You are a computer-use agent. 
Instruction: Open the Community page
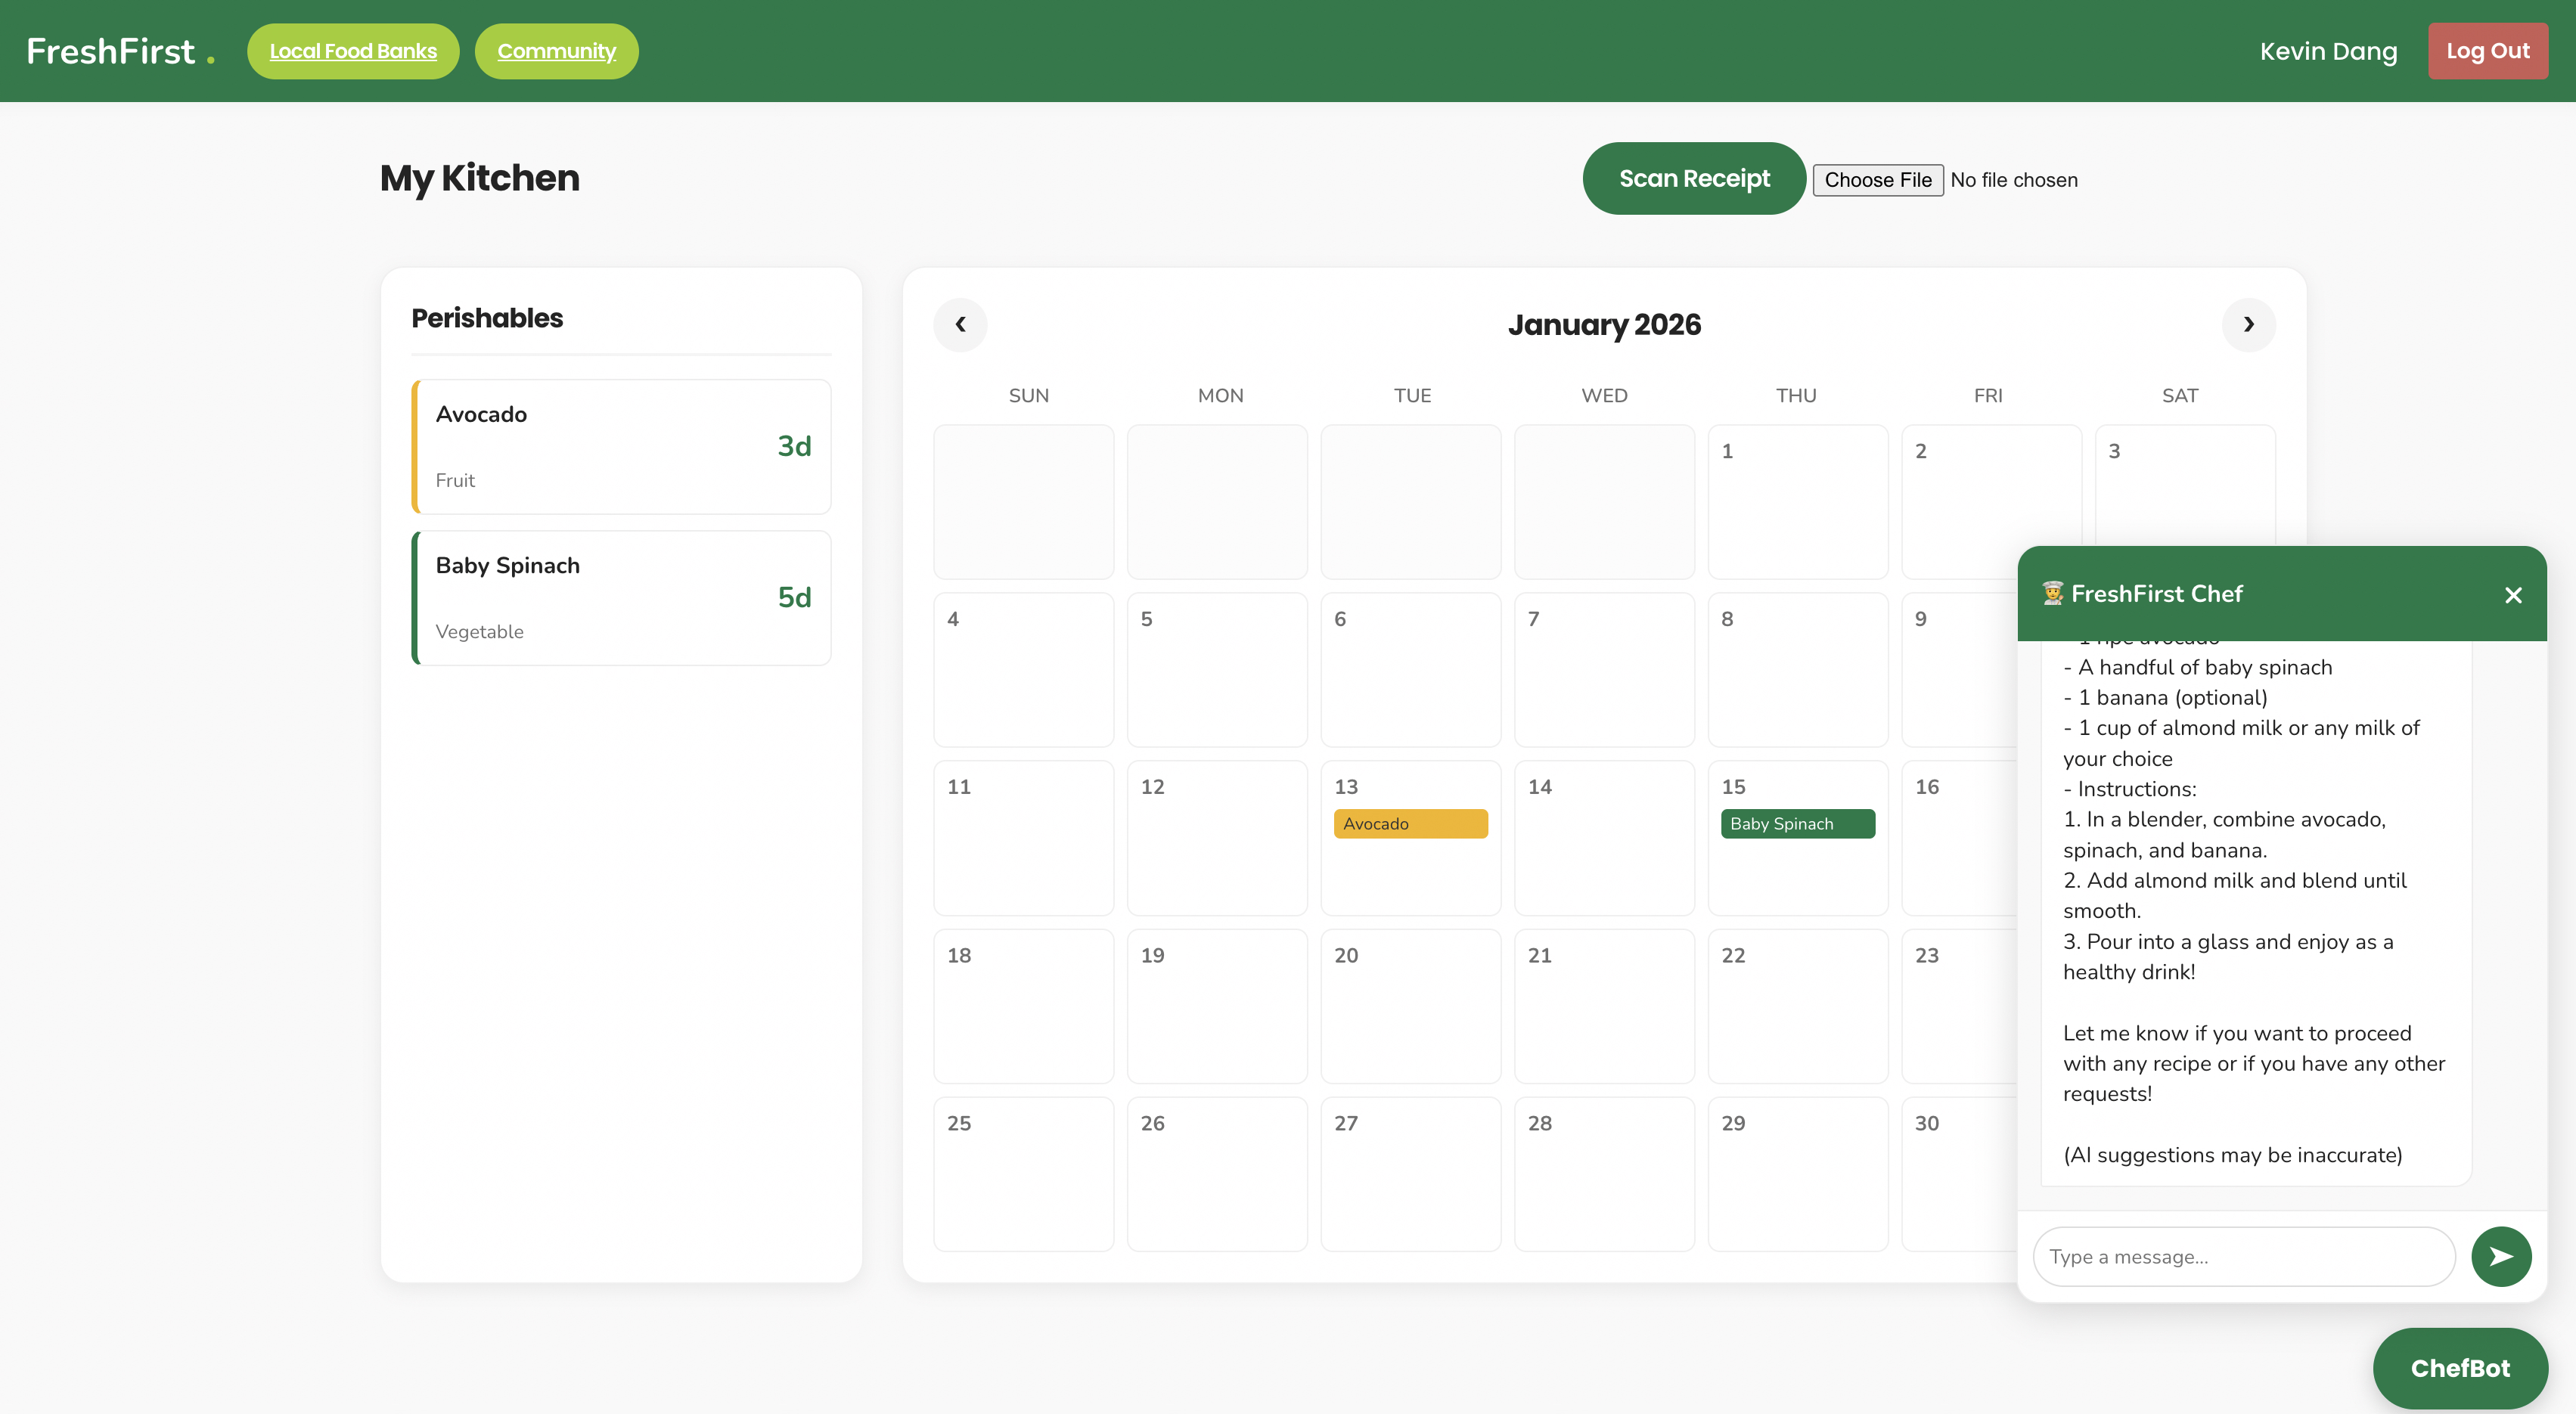[556, 51]
